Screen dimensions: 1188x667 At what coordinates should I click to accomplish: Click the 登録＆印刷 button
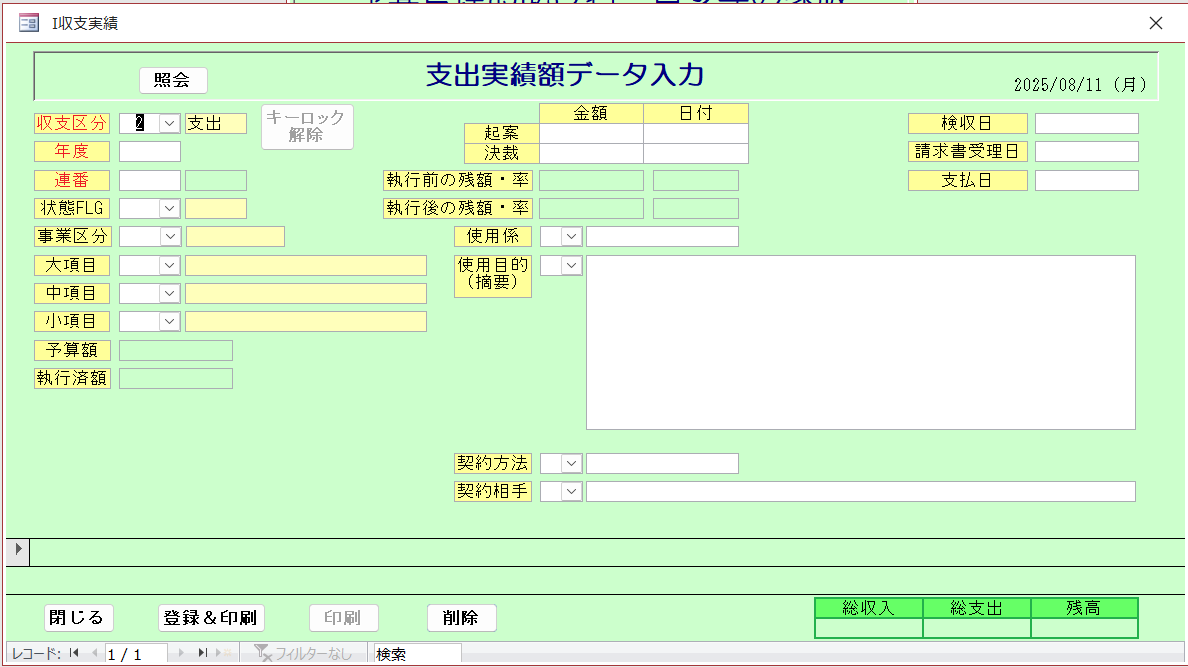click(210, 618)
